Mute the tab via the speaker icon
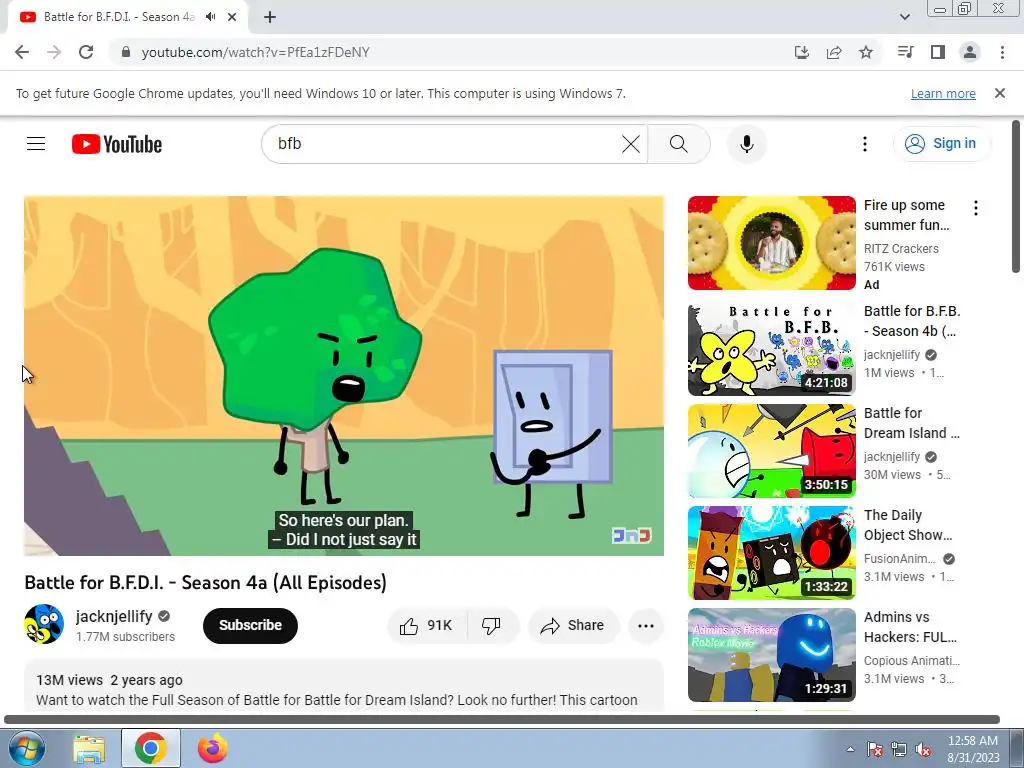 coord(210,17)
